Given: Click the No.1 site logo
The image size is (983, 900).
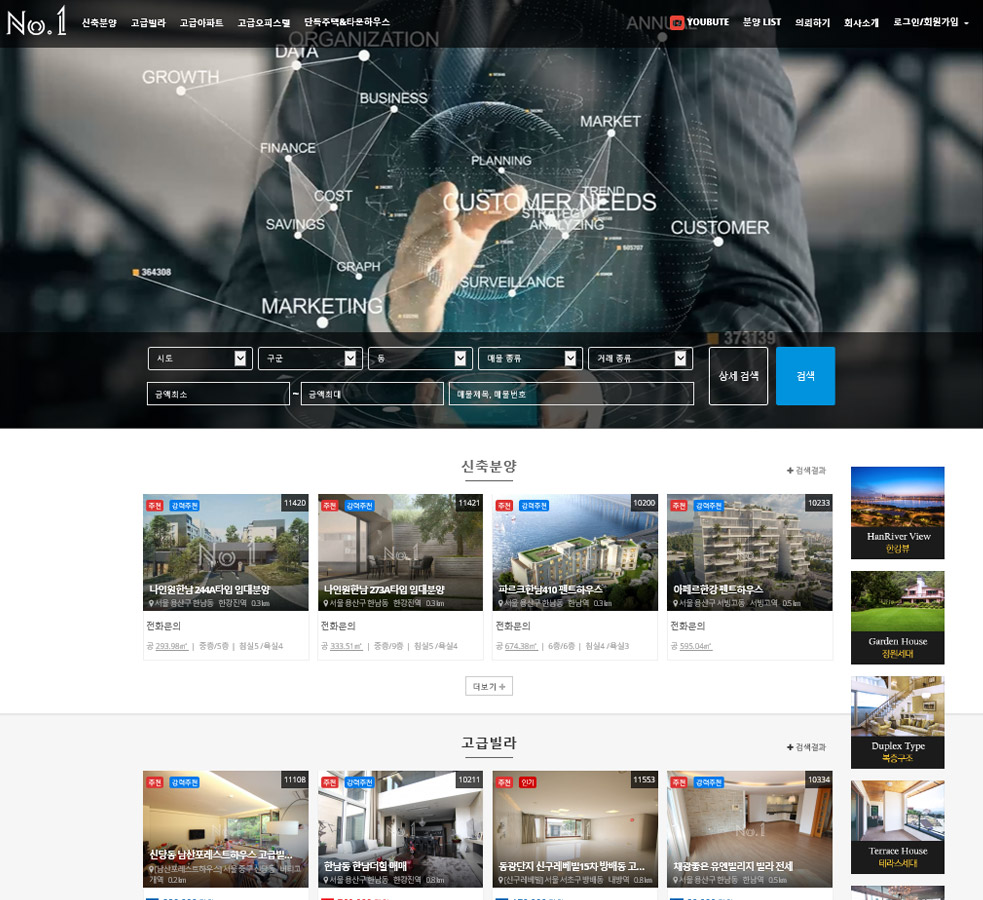Looking at the screenshot, I should click(x=36, y=21).
